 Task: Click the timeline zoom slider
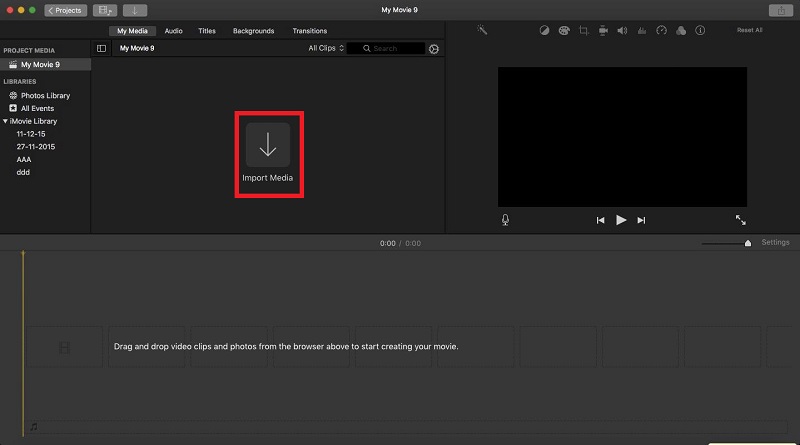point(727,243)
